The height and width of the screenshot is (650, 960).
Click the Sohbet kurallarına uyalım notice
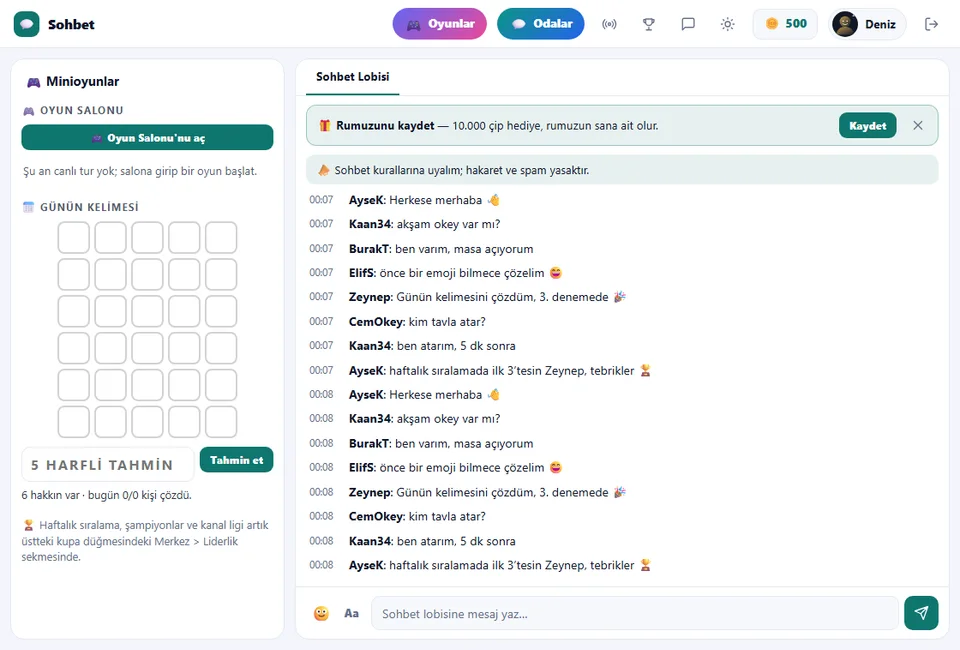pos(622,170)
